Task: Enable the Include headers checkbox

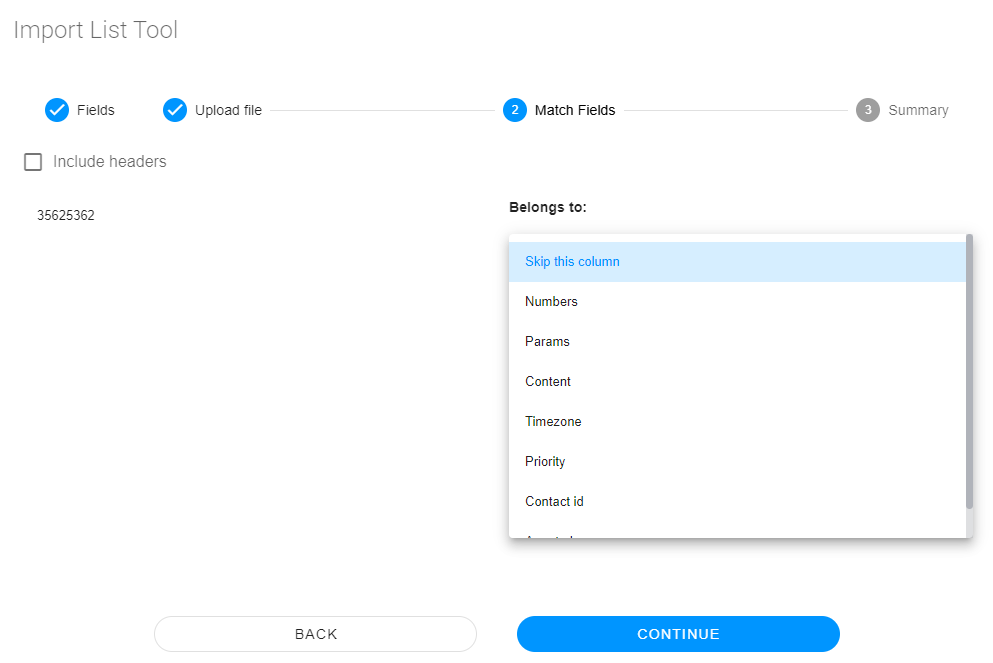Action: tap(33, 162)
